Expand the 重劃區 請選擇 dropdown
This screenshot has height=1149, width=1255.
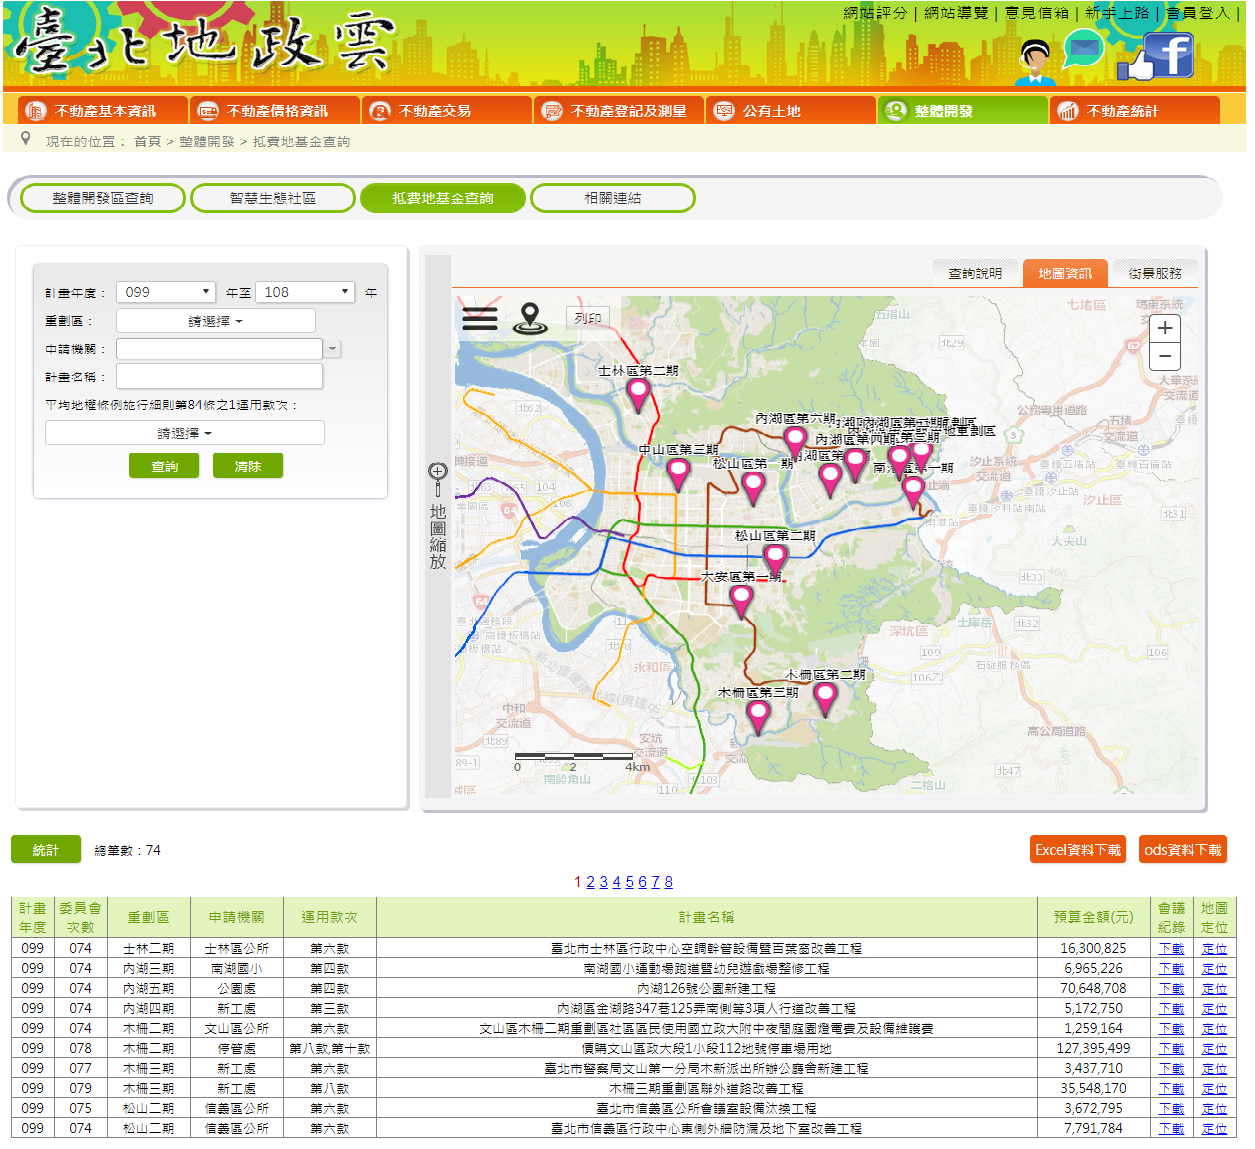pos(216,321)
